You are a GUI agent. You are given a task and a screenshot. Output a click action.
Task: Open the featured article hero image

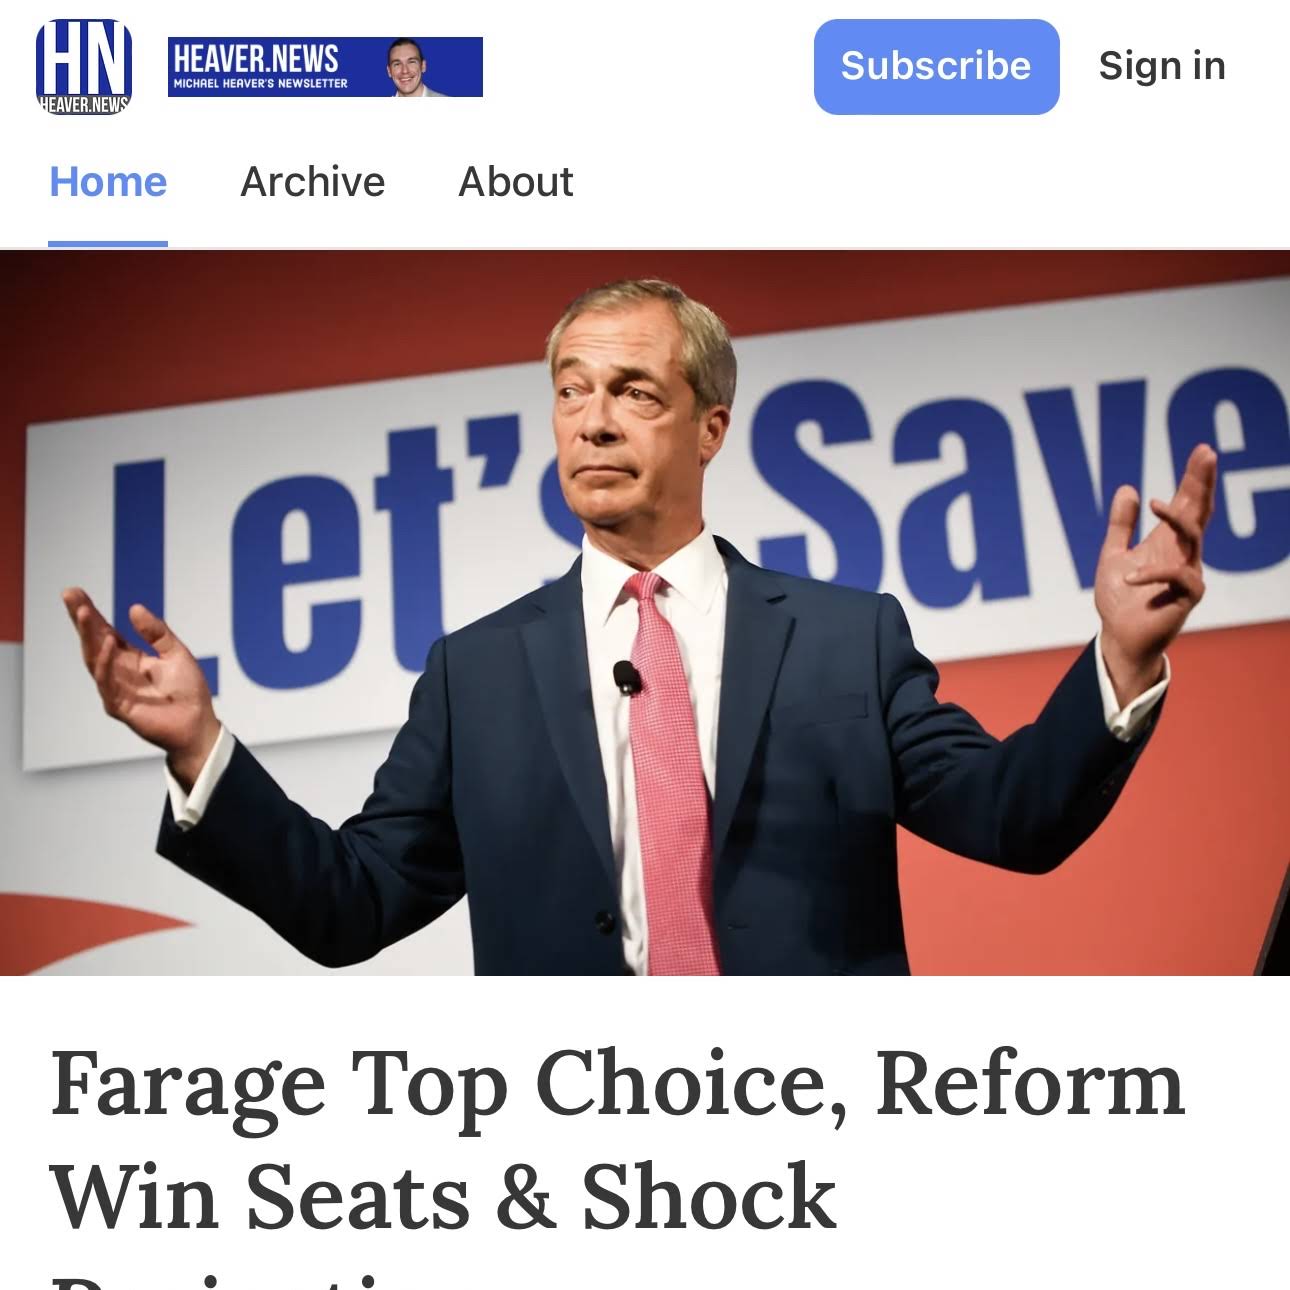645,612
